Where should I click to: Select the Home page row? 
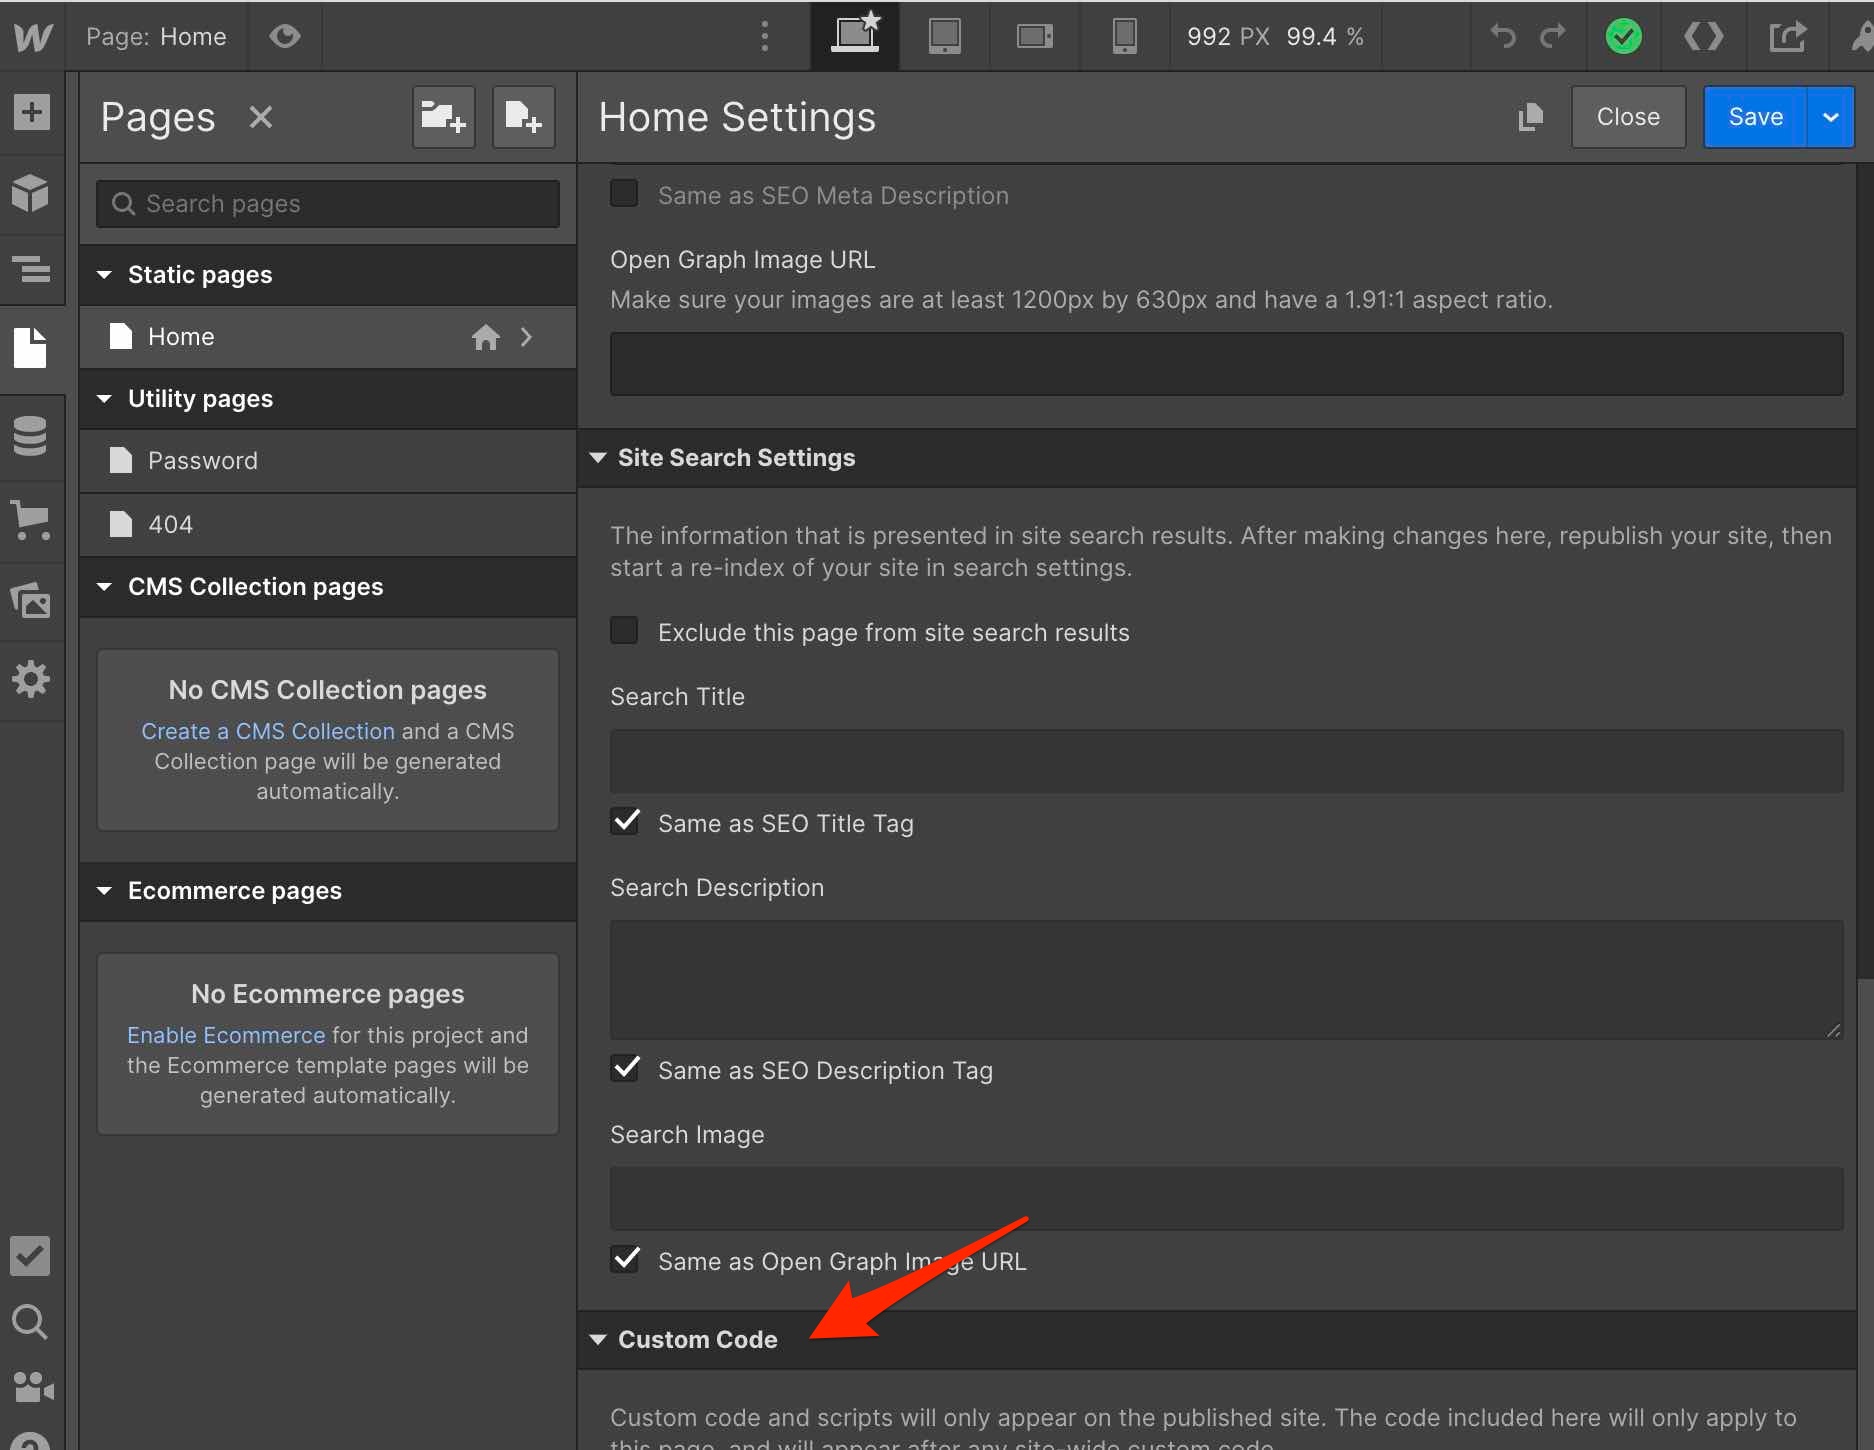point(328,337)
